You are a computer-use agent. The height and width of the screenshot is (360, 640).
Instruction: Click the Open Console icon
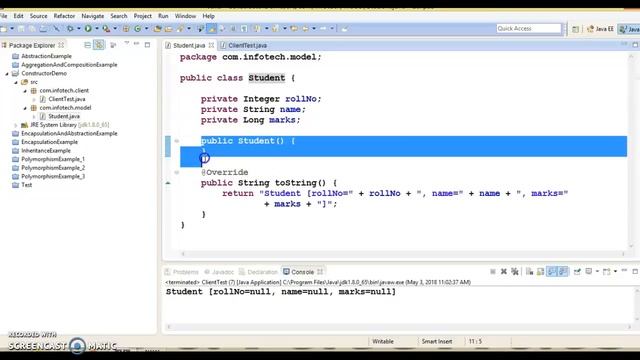[x=607, y=272]
